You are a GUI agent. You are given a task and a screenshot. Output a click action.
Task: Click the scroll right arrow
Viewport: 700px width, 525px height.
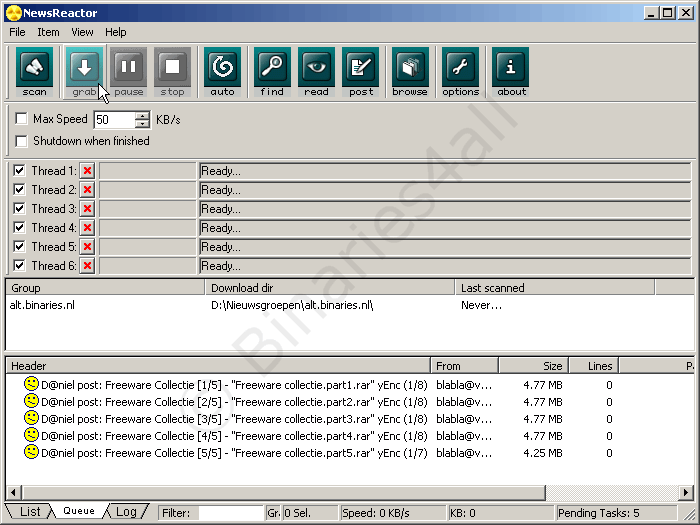click(686, 492)
